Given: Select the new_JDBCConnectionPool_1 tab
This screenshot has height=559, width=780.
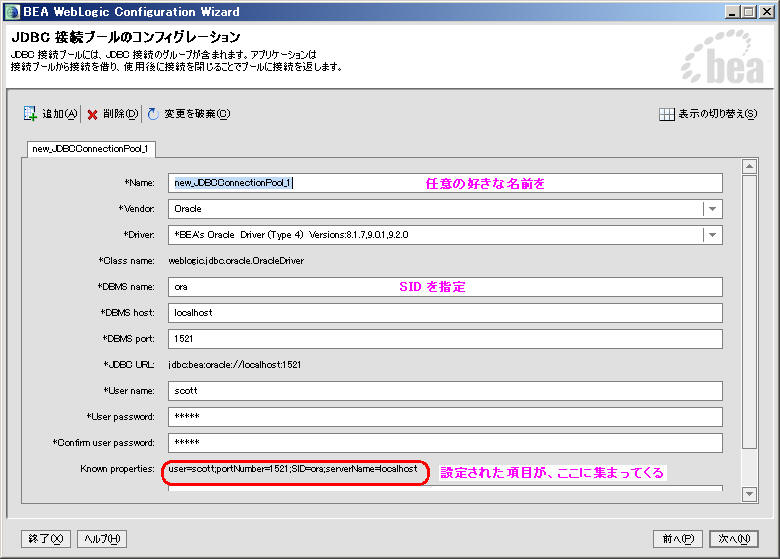Looking at the screenshot, I should (x=90, y=149).
